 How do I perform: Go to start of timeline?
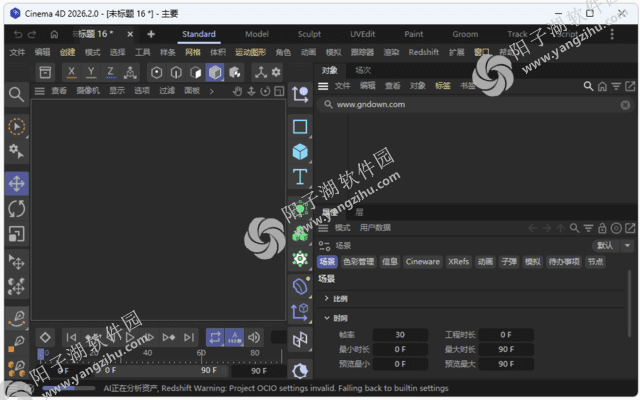pyautogui.click(x=71, y=337)
